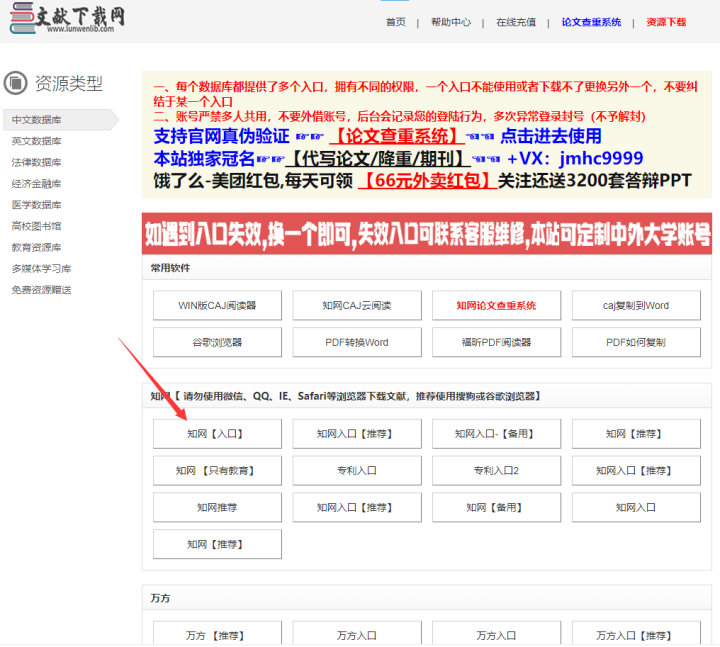Open 帮助中心 navigation item
This screenshot has height=647, width=720.
click(x=451, y=22)
